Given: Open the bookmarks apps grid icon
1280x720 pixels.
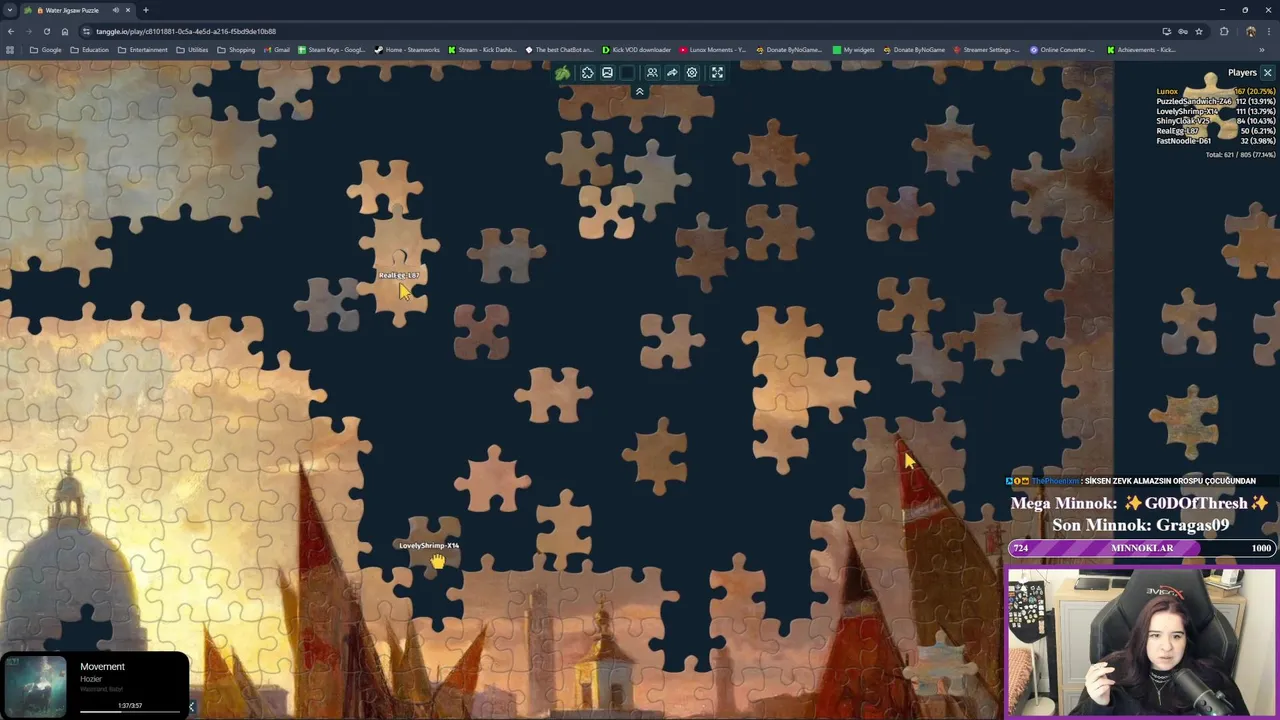Looking at the screenshot, I should point(10,50).
